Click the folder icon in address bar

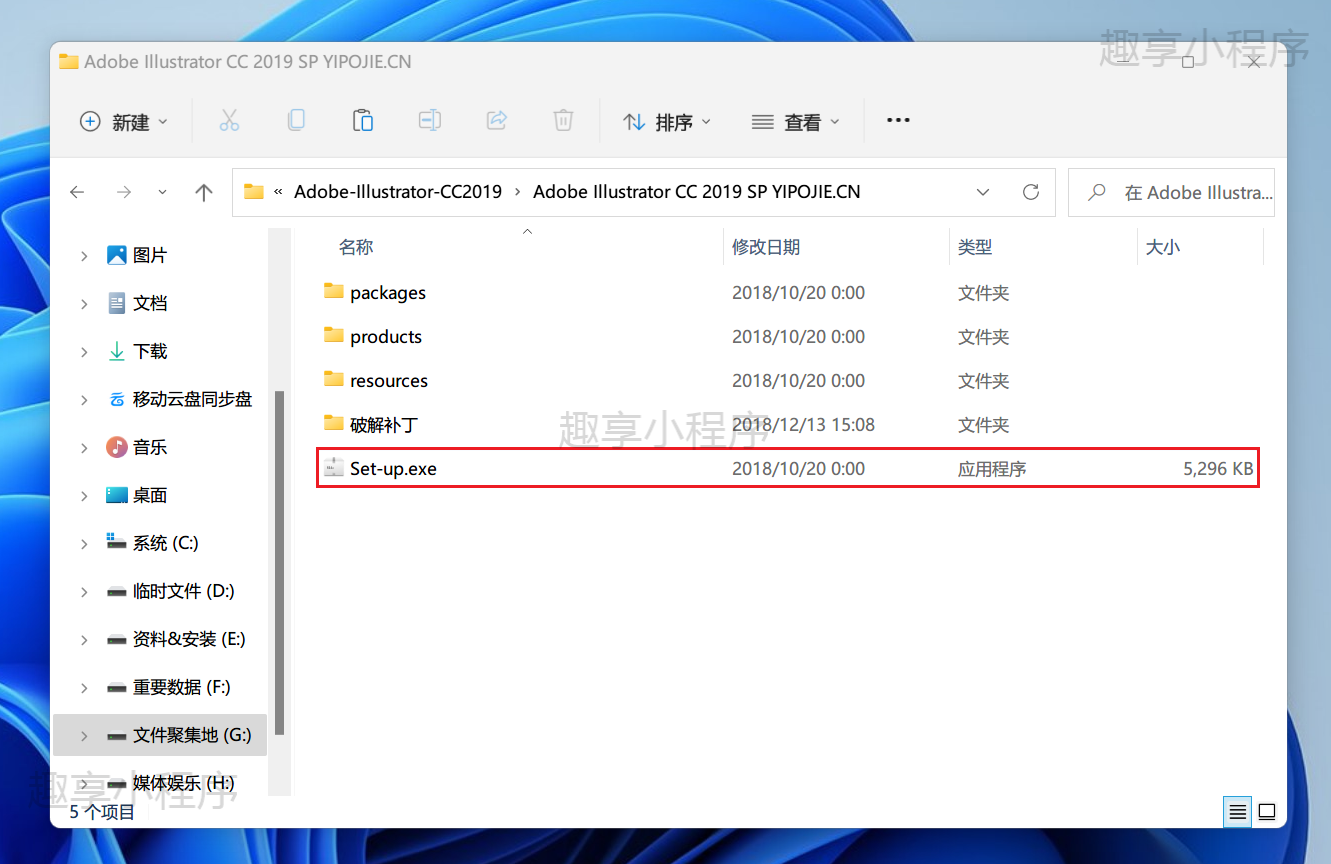[254, 192]
